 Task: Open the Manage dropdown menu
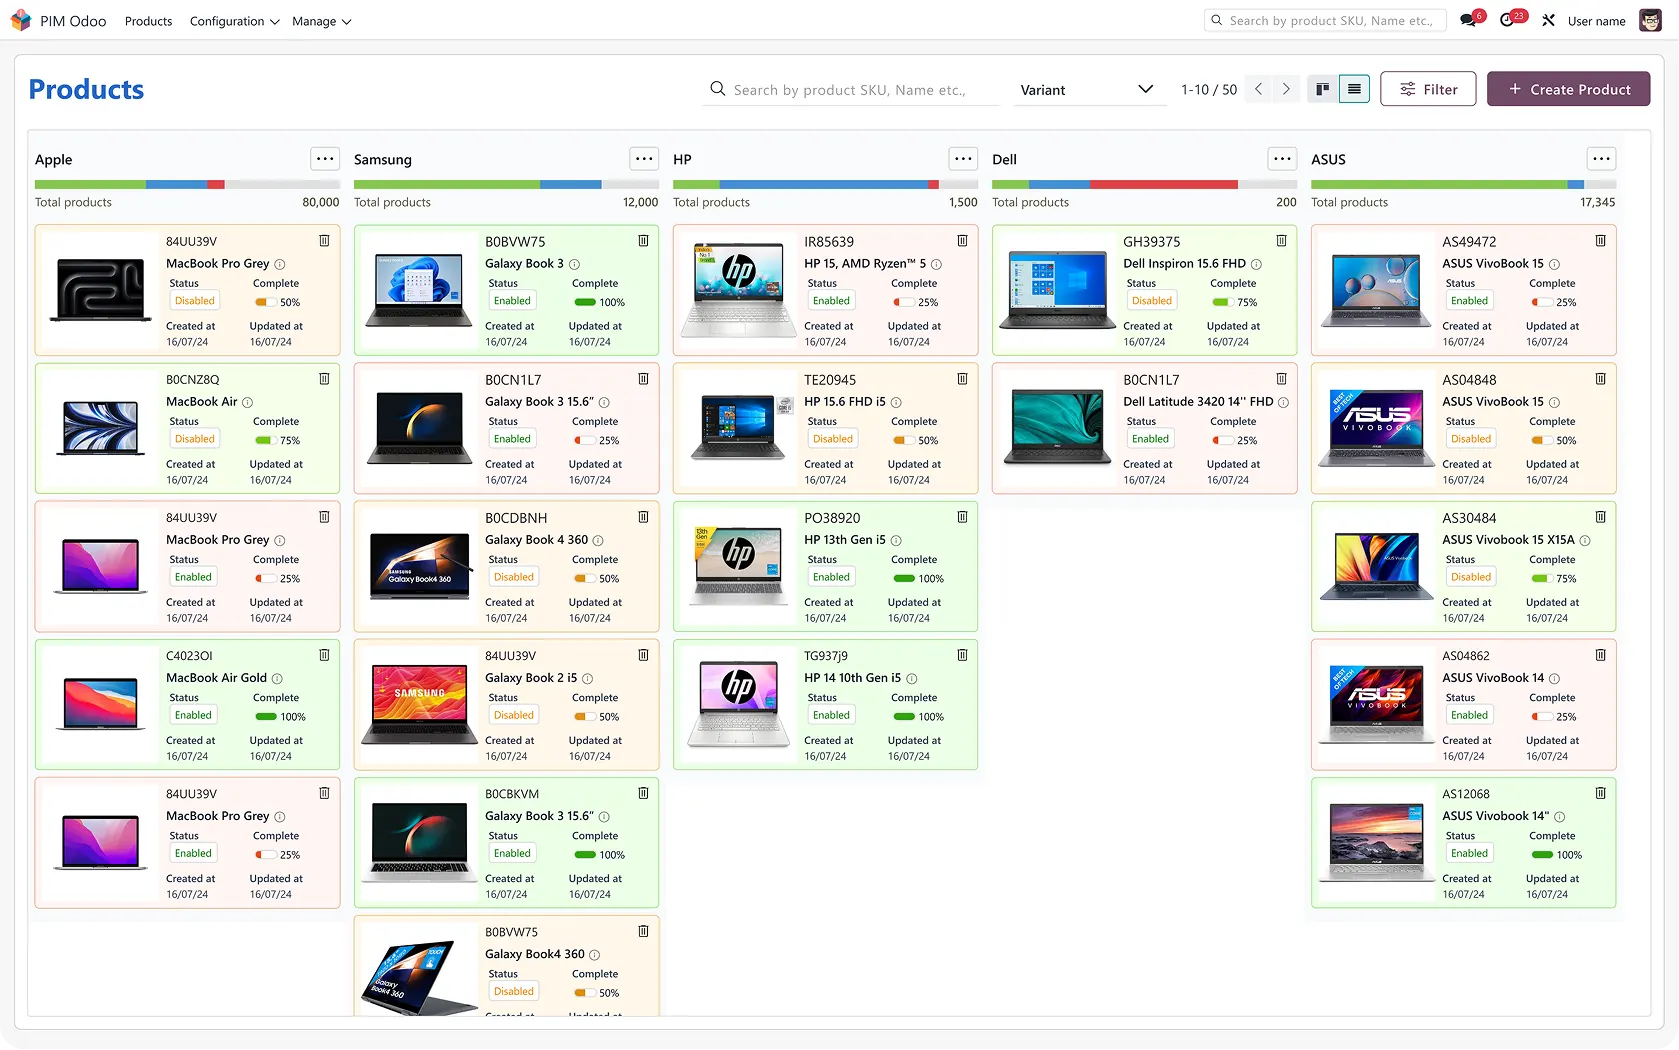click(x=321, y=21)
